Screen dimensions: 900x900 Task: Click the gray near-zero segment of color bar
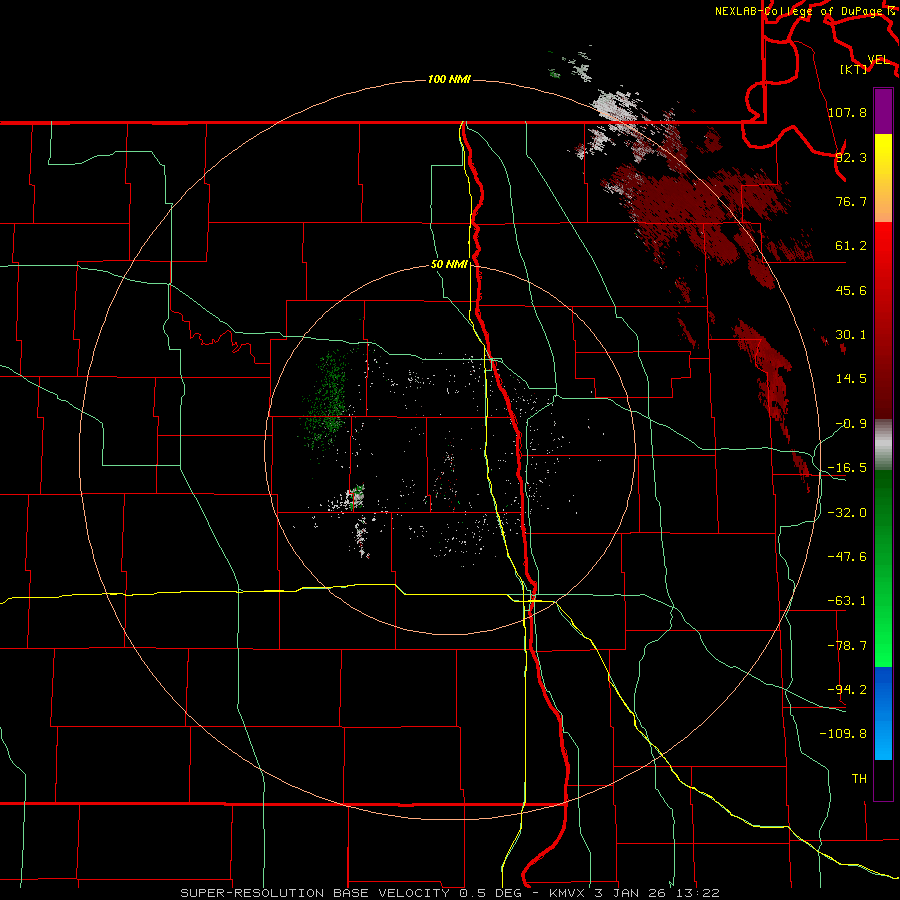883,445
